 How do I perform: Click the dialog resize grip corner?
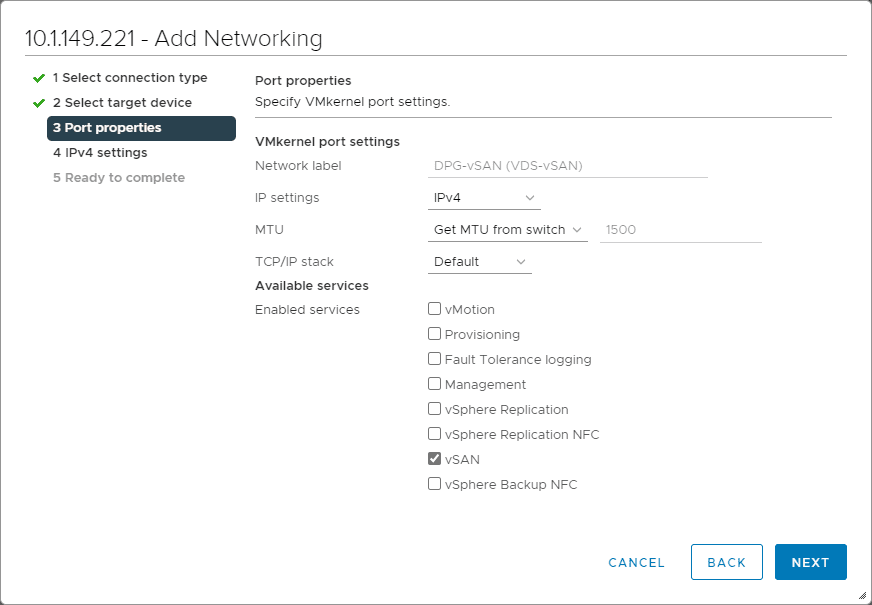pyautogui.click(x=862, y=595)
